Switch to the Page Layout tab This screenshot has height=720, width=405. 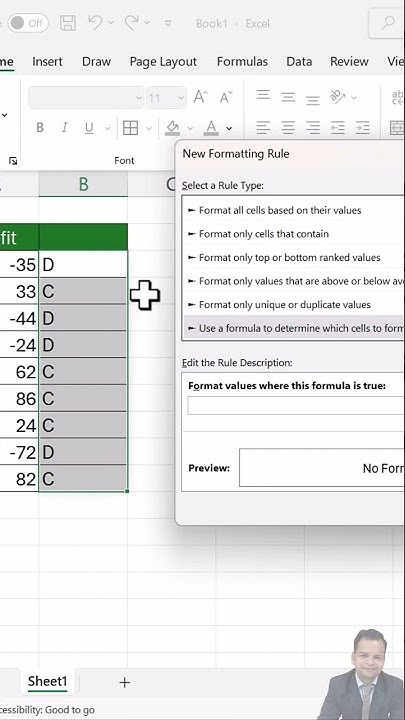[163, 62]
